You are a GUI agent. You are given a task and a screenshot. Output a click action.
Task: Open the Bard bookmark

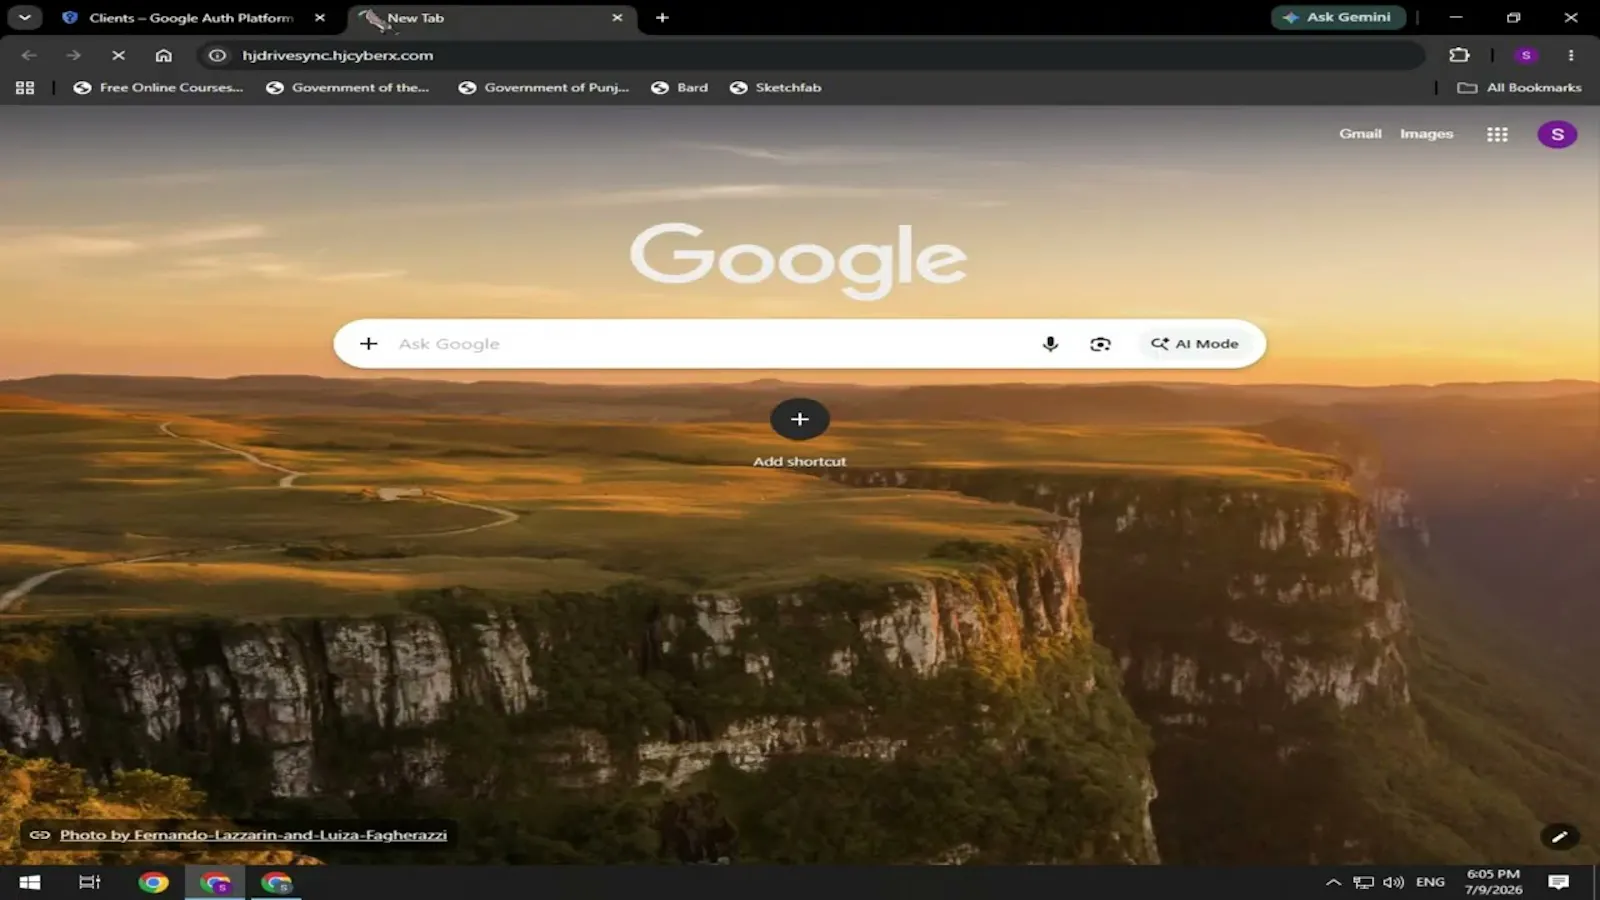(680, 88)
